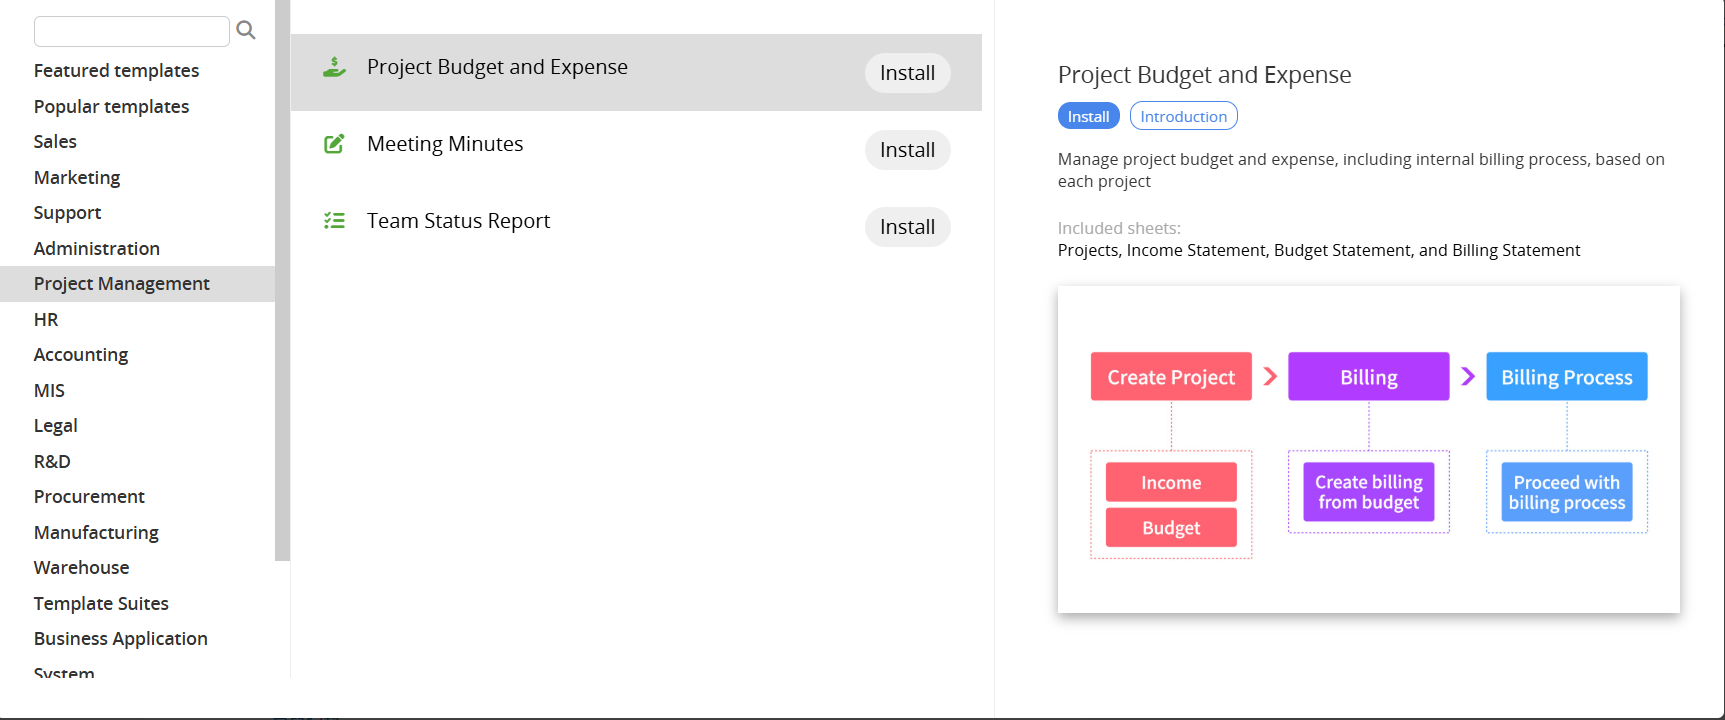Choose the HR template category
The width and height of the screenshot is (1725, 720).
46,320
